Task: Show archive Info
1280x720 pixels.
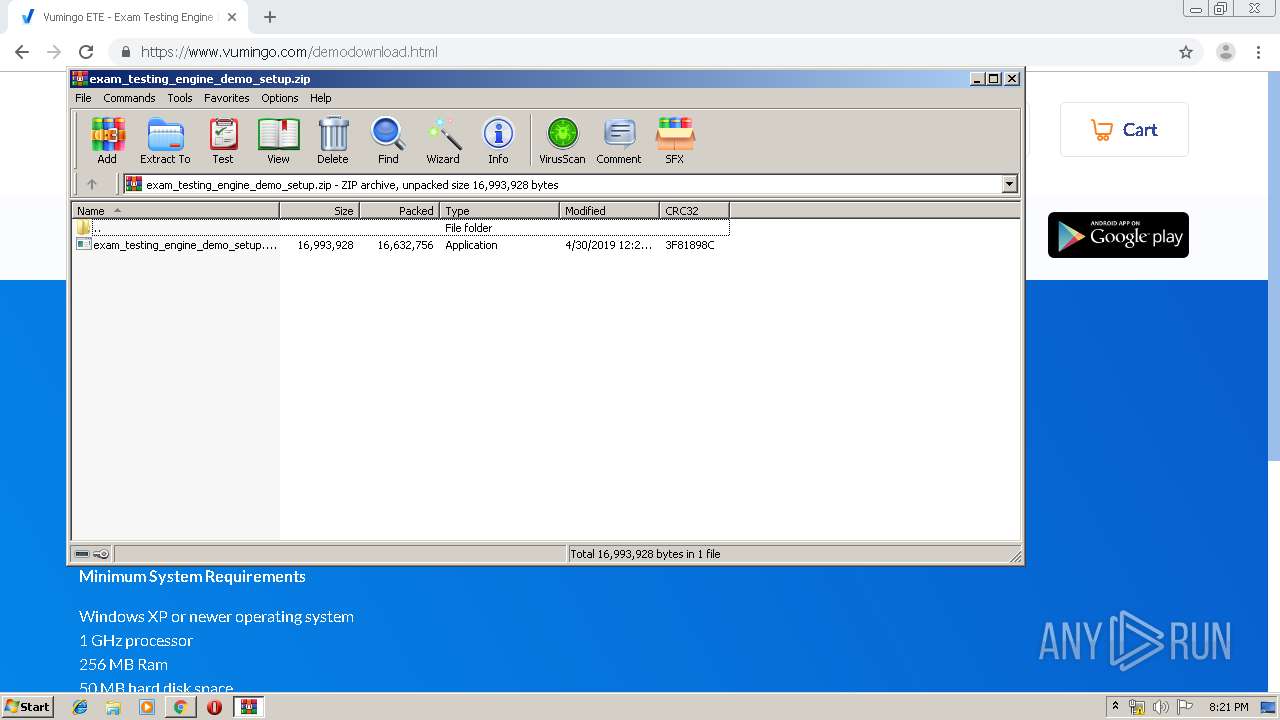Action: (x=498, y=140)
